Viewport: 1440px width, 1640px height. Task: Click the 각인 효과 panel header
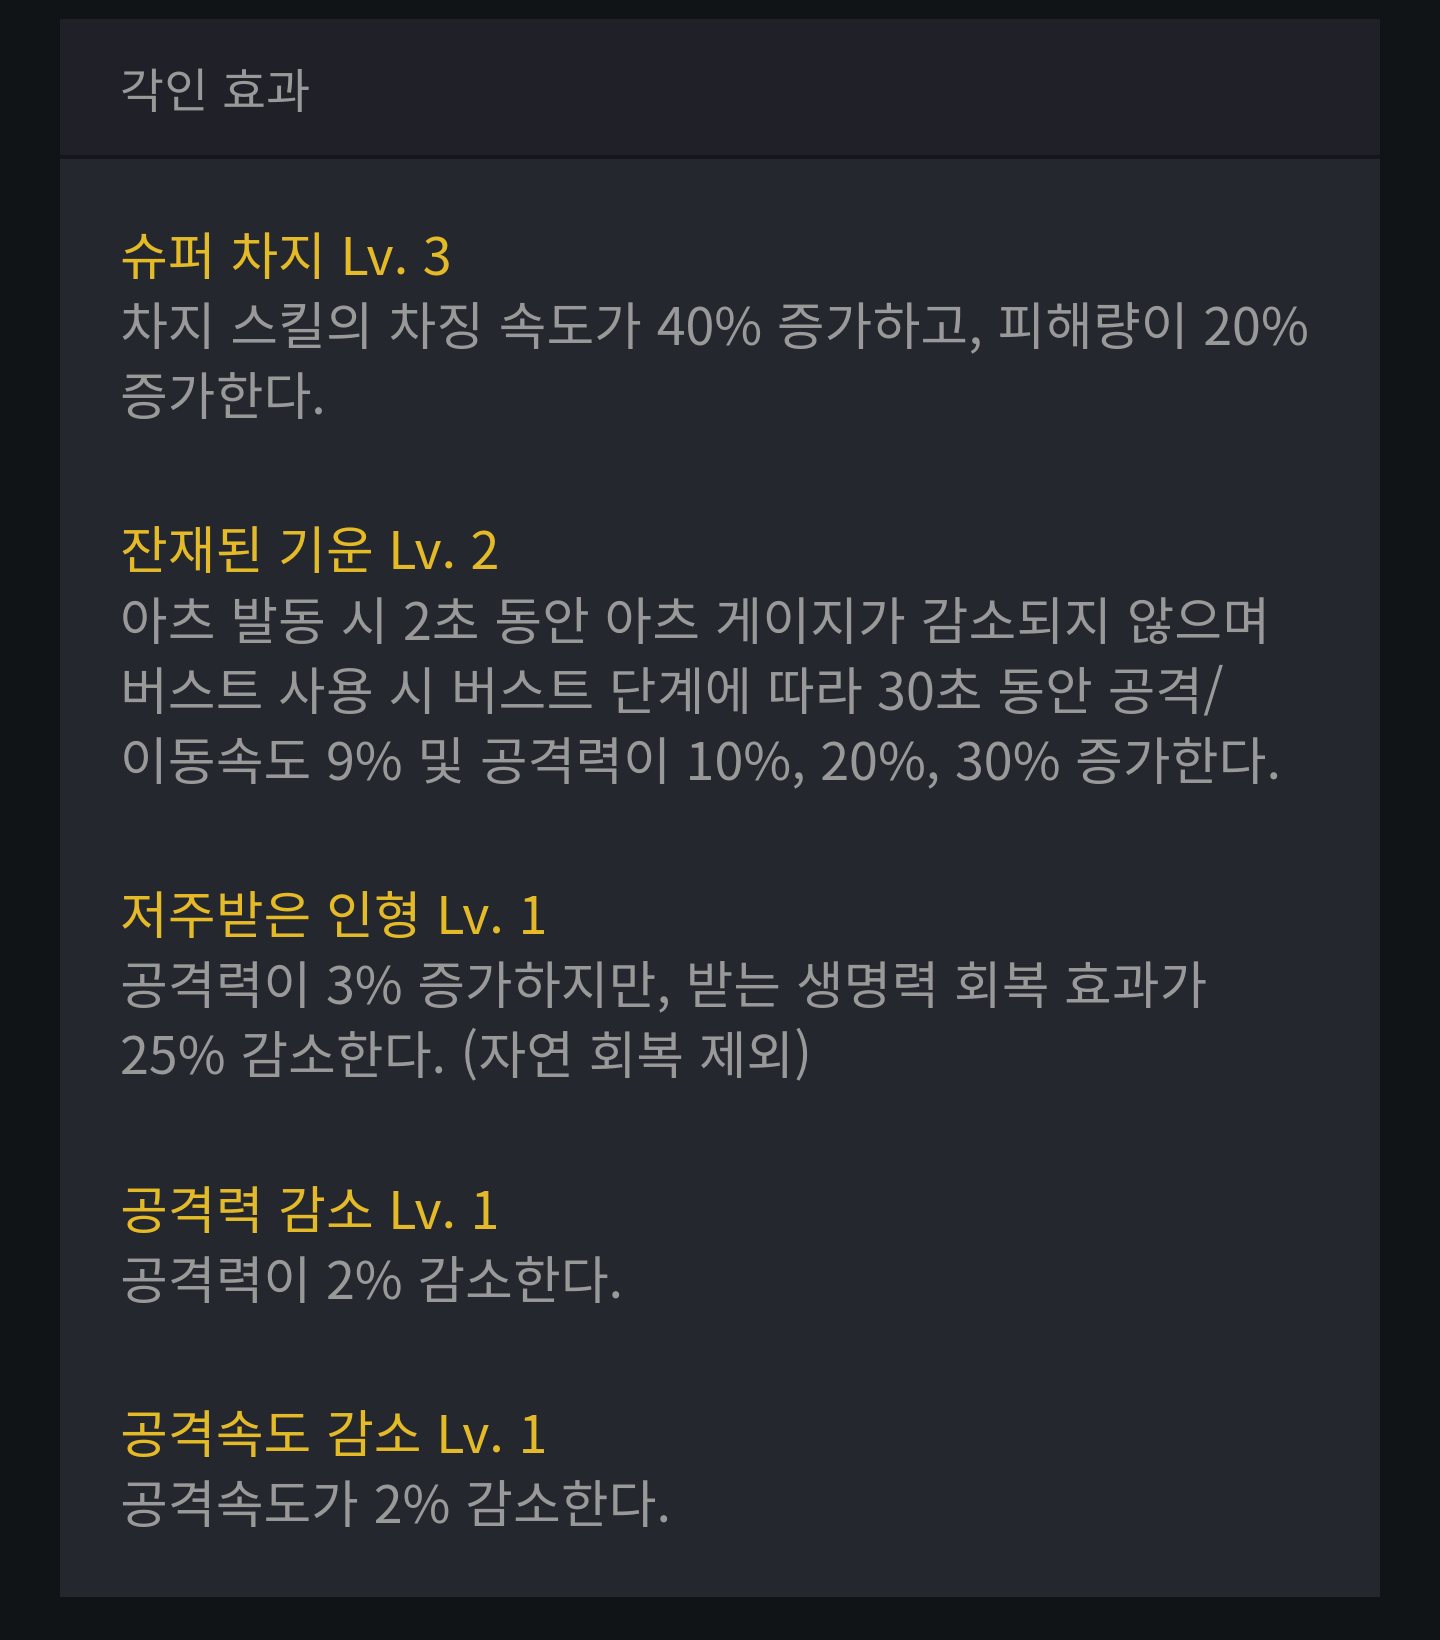tap(215, 90)
